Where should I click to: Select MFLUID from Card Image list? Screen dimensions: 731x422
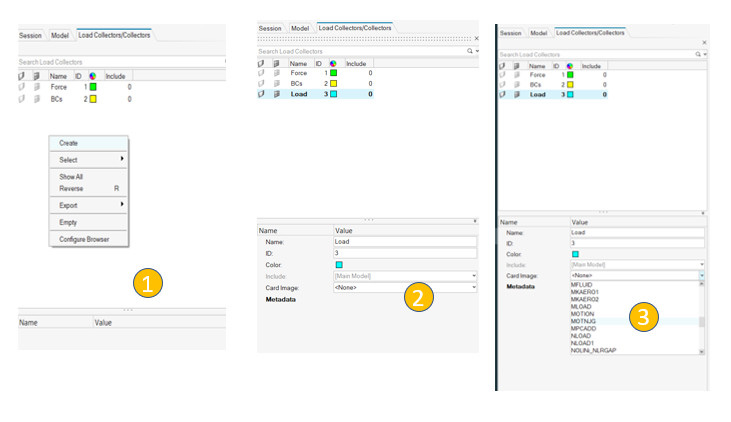tap(581, 285)
